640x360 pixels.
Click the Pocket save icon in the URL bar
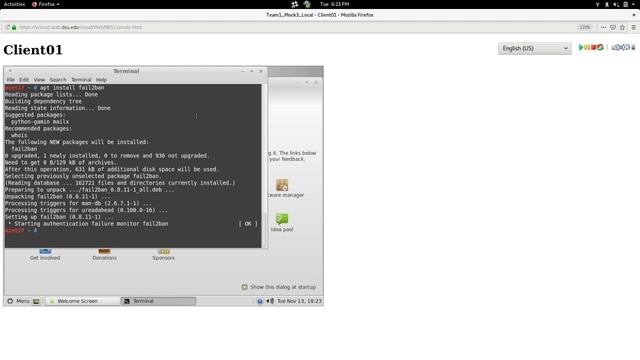[613, 27]
